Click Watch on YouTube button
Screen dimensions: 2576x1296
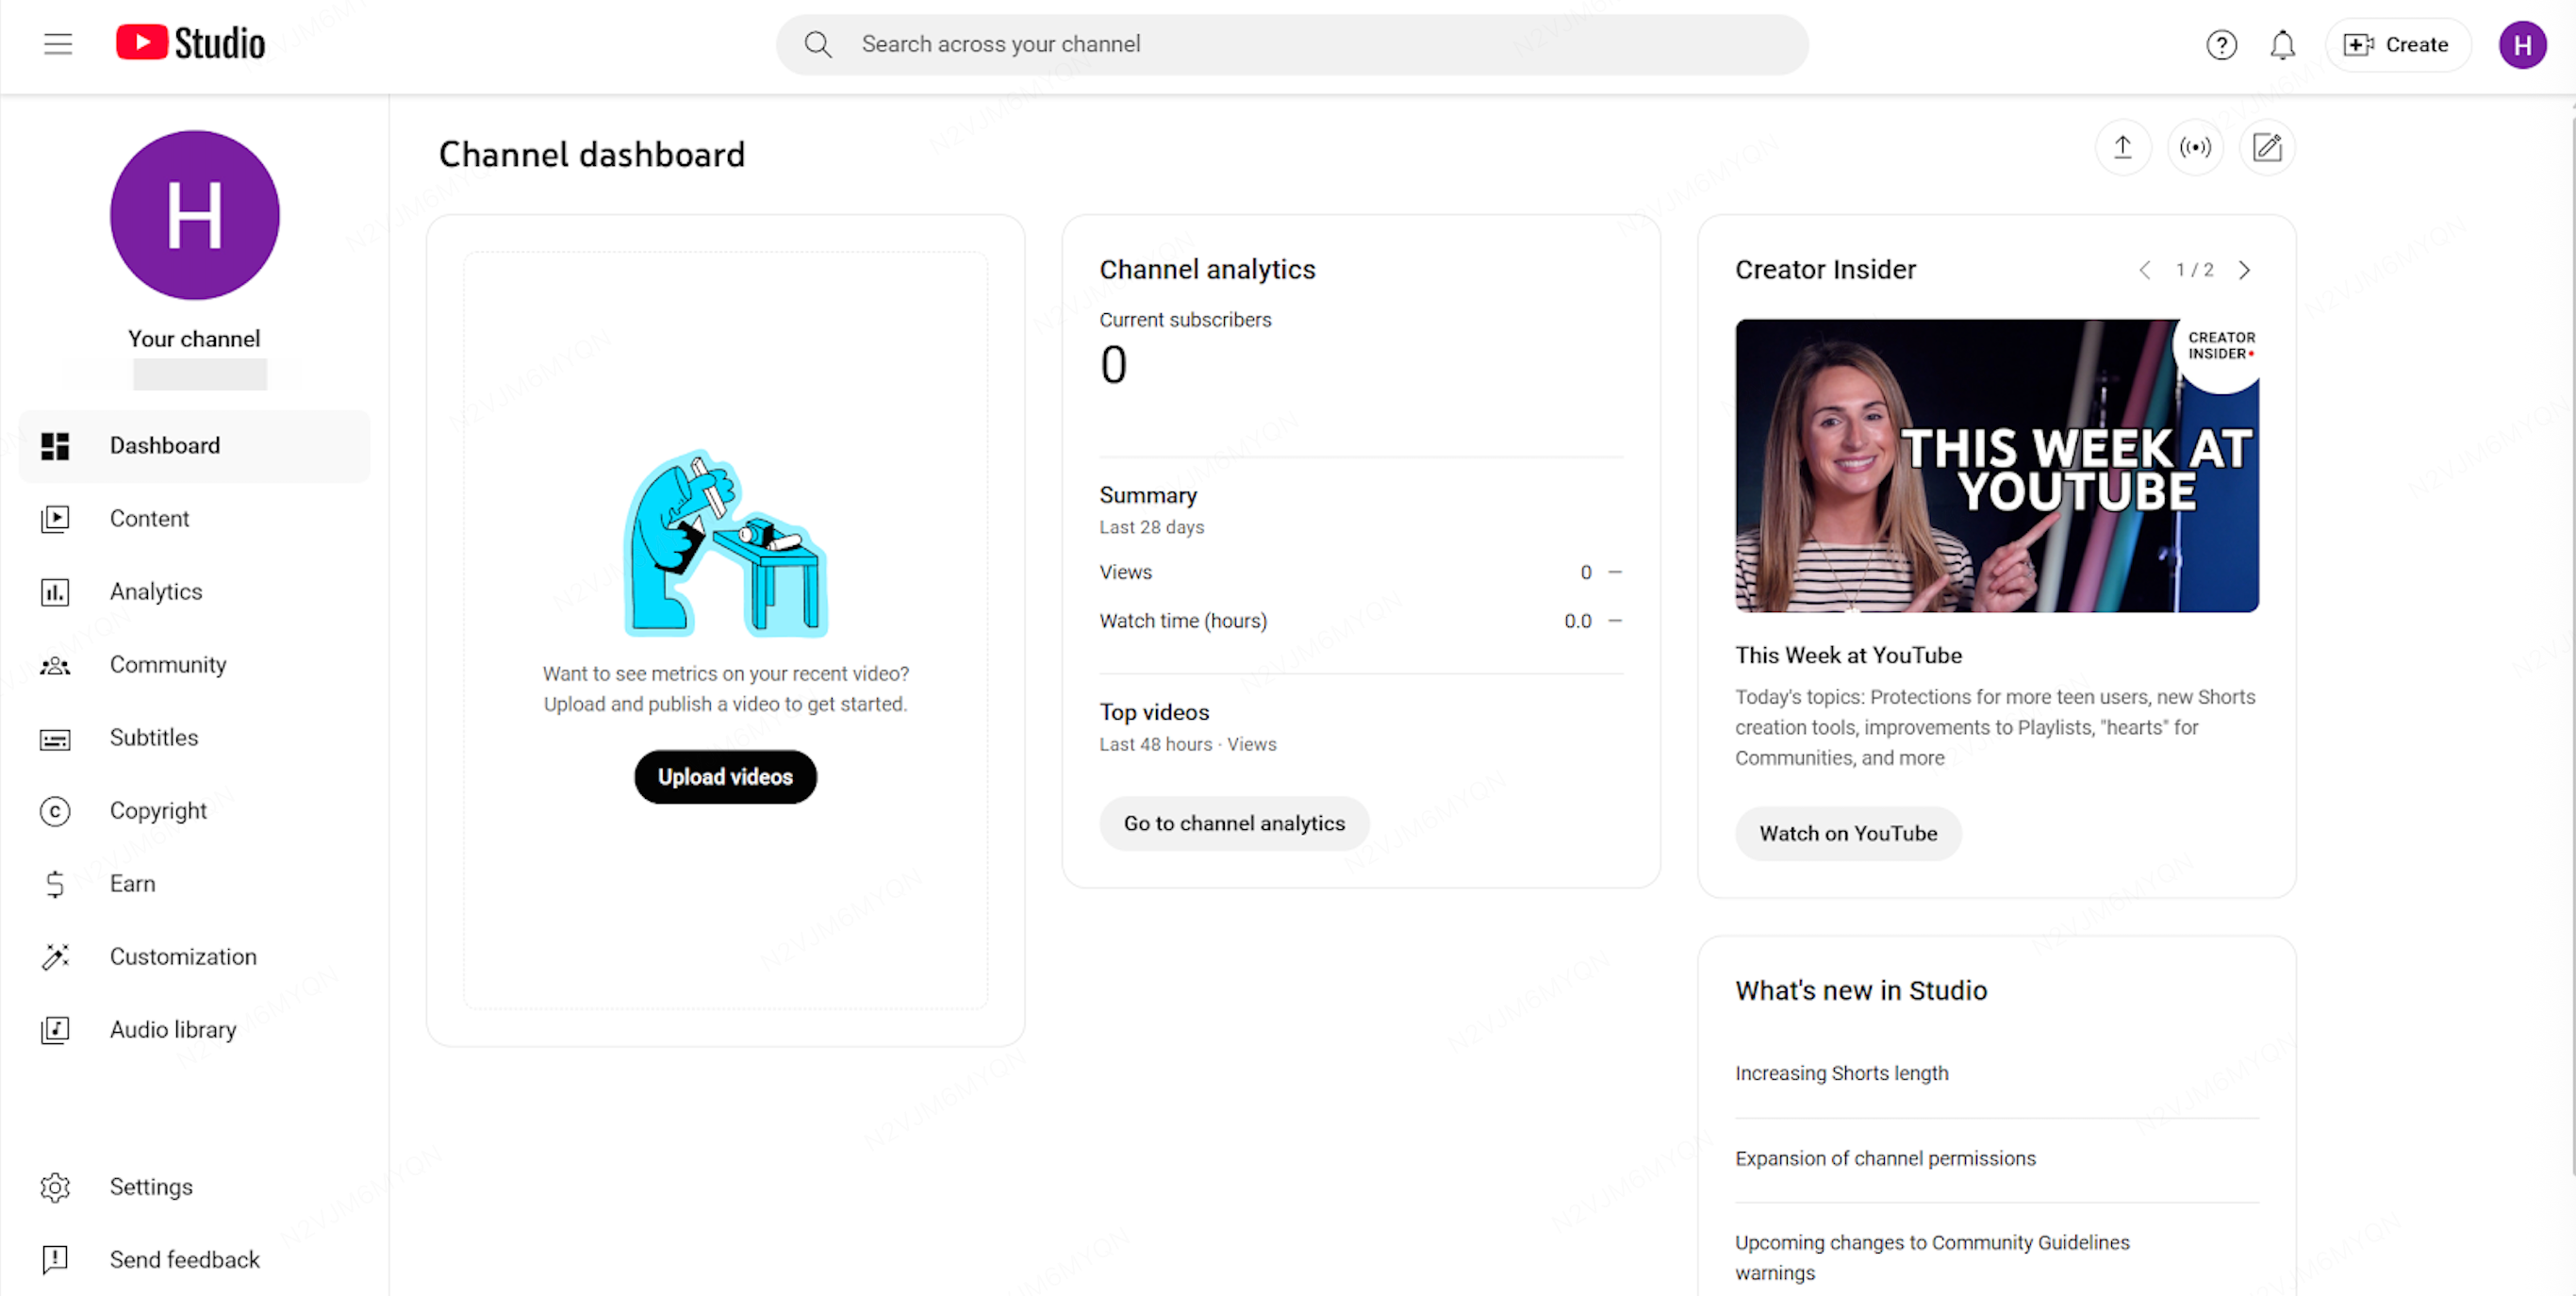coord(1847,833)
